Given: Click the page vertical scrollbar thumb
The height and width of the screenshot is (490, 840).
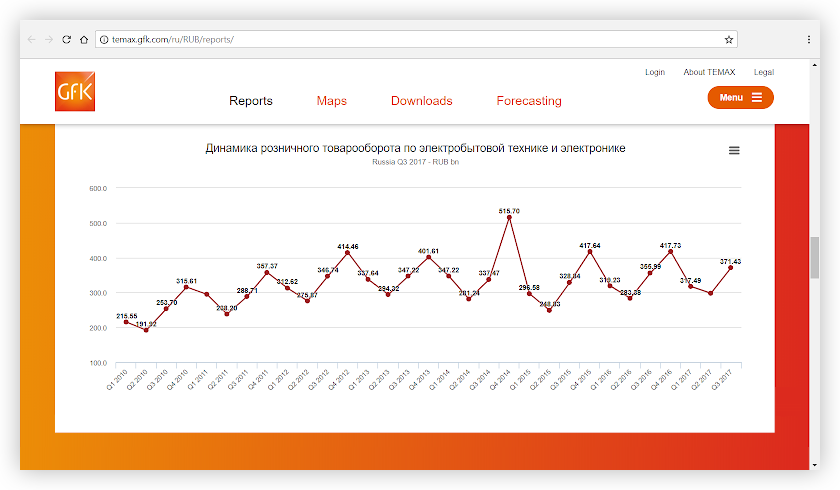Looking at the screenshot, I should click(x=815, y=264).
